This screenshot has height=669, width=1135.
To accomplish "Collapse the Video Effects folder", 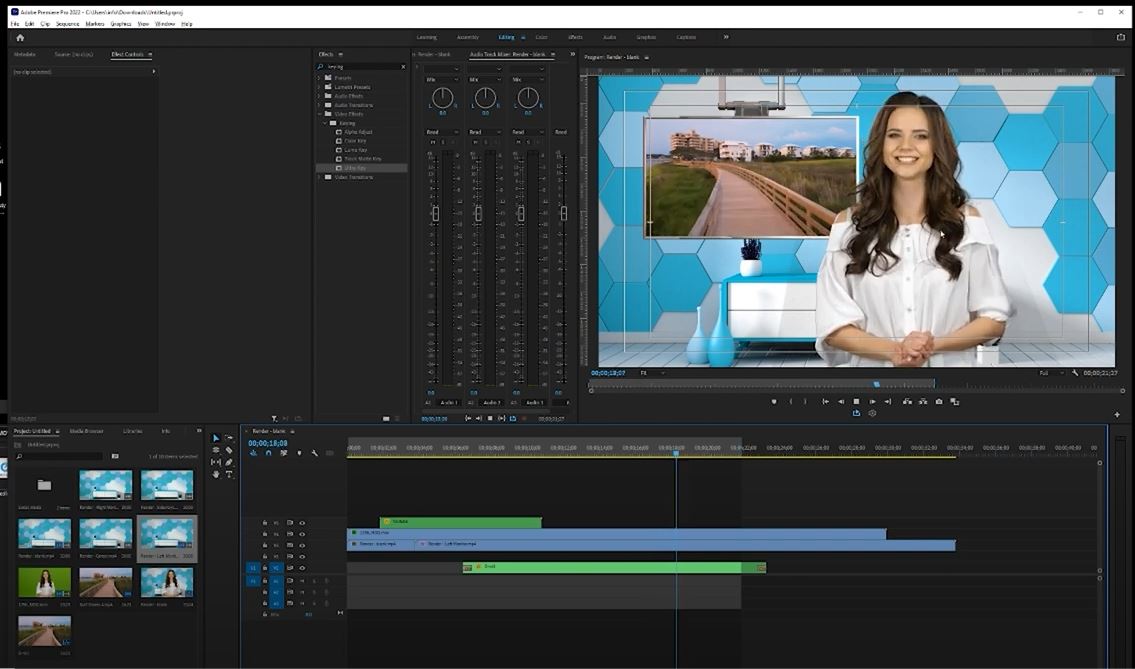I will (319, 114).
